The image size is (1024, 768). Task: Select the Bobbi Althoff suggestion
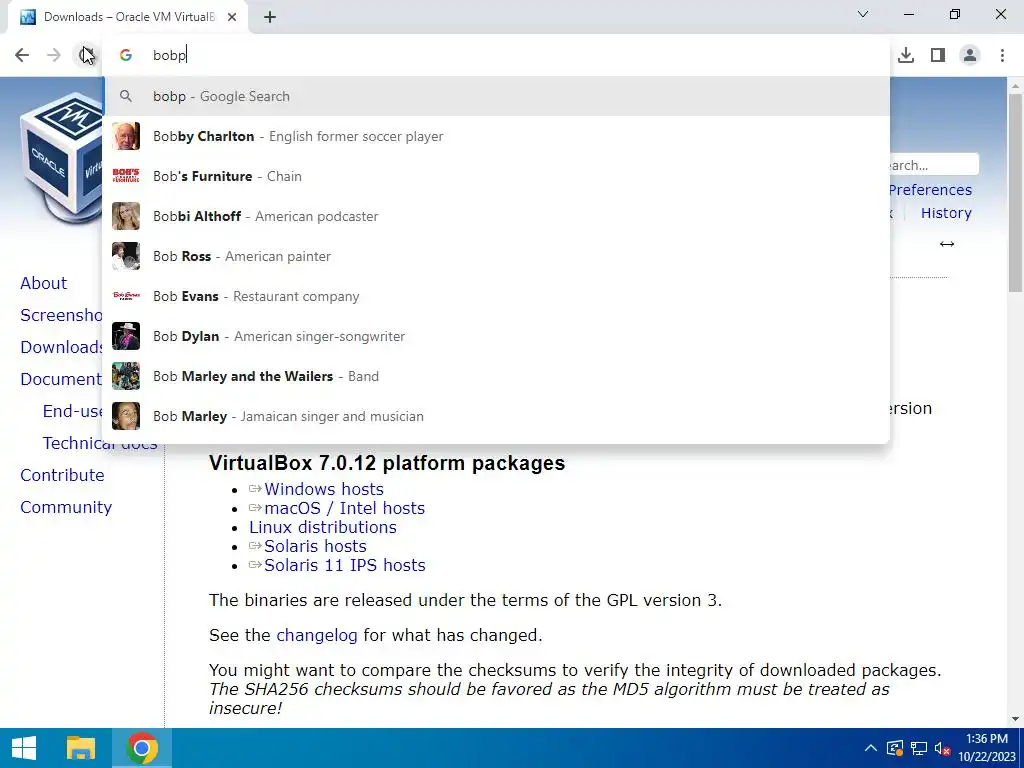pyautogui.click(x=496, y=216)
